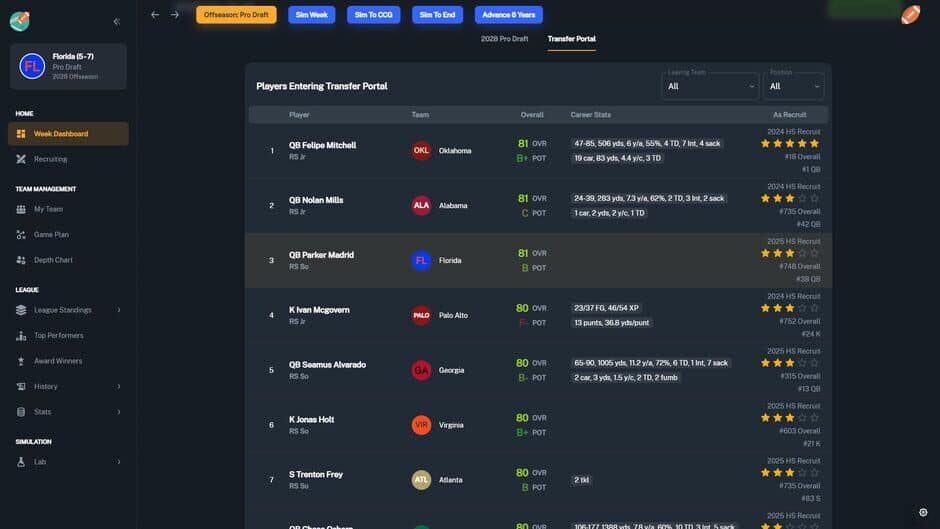
Task: Collapse the sidebar with double-chevron icon
Action: click(117, 21)
